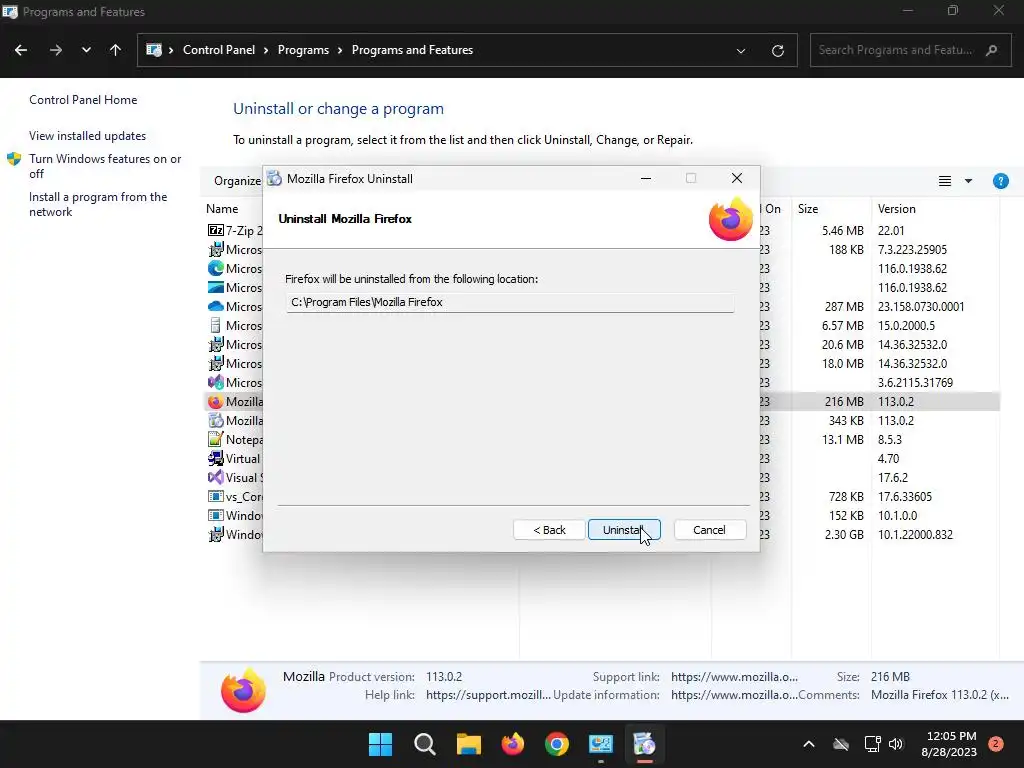The width and height of the screenshot is (1024, 768).
Task: Open the Organize menu
Action: click(x=237, y=181)
